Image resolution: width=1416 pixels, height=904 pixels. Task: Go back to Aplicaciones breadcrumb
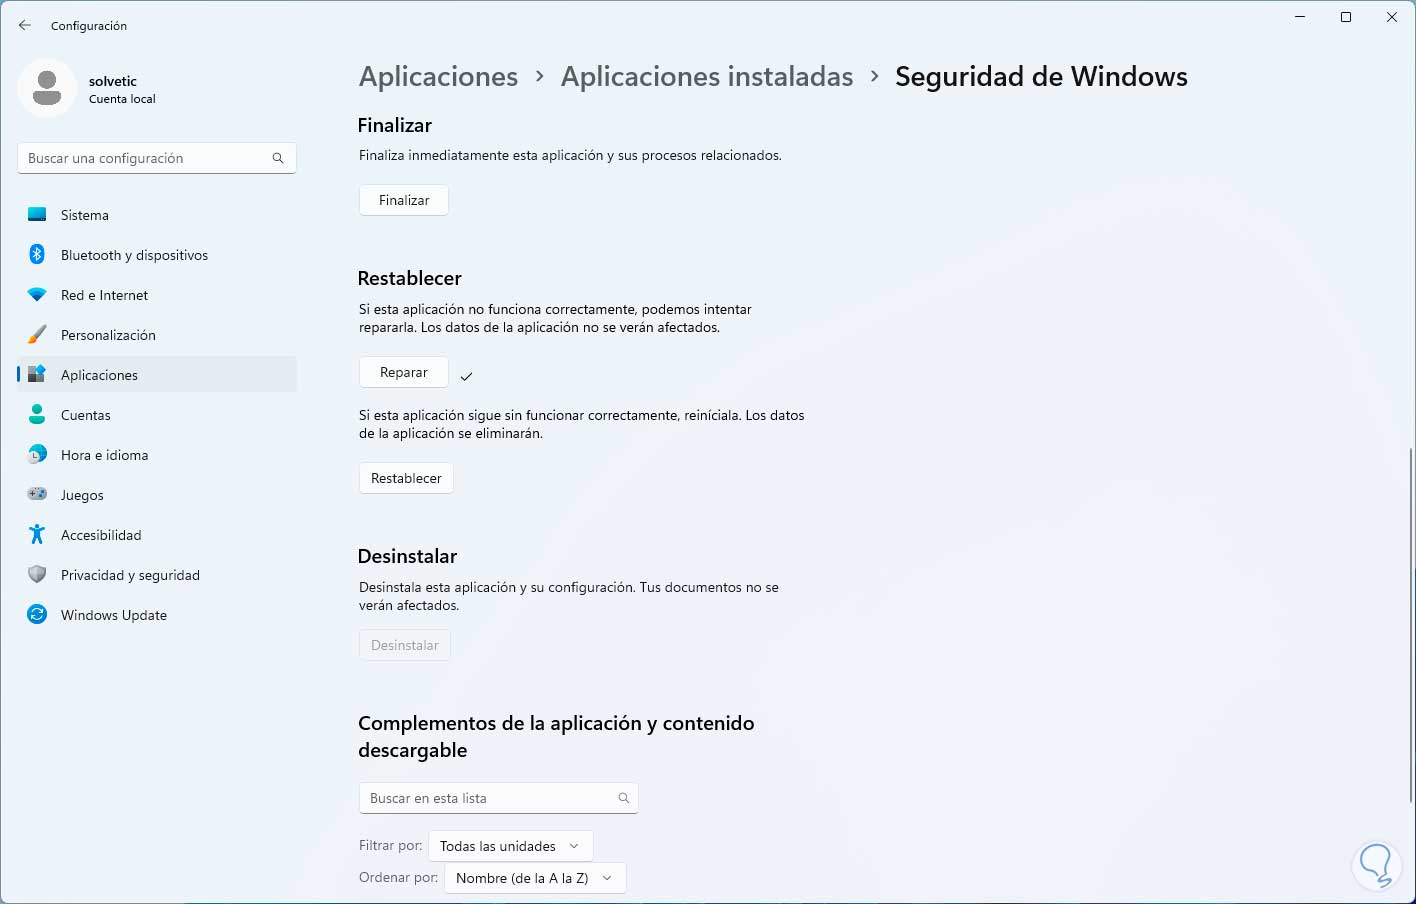tap(438, 77)
